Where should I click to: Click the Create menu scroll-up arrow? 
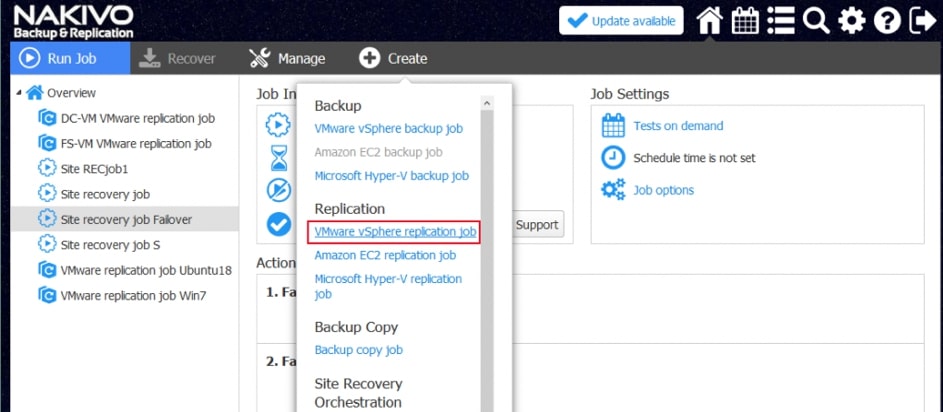(487, 103)
